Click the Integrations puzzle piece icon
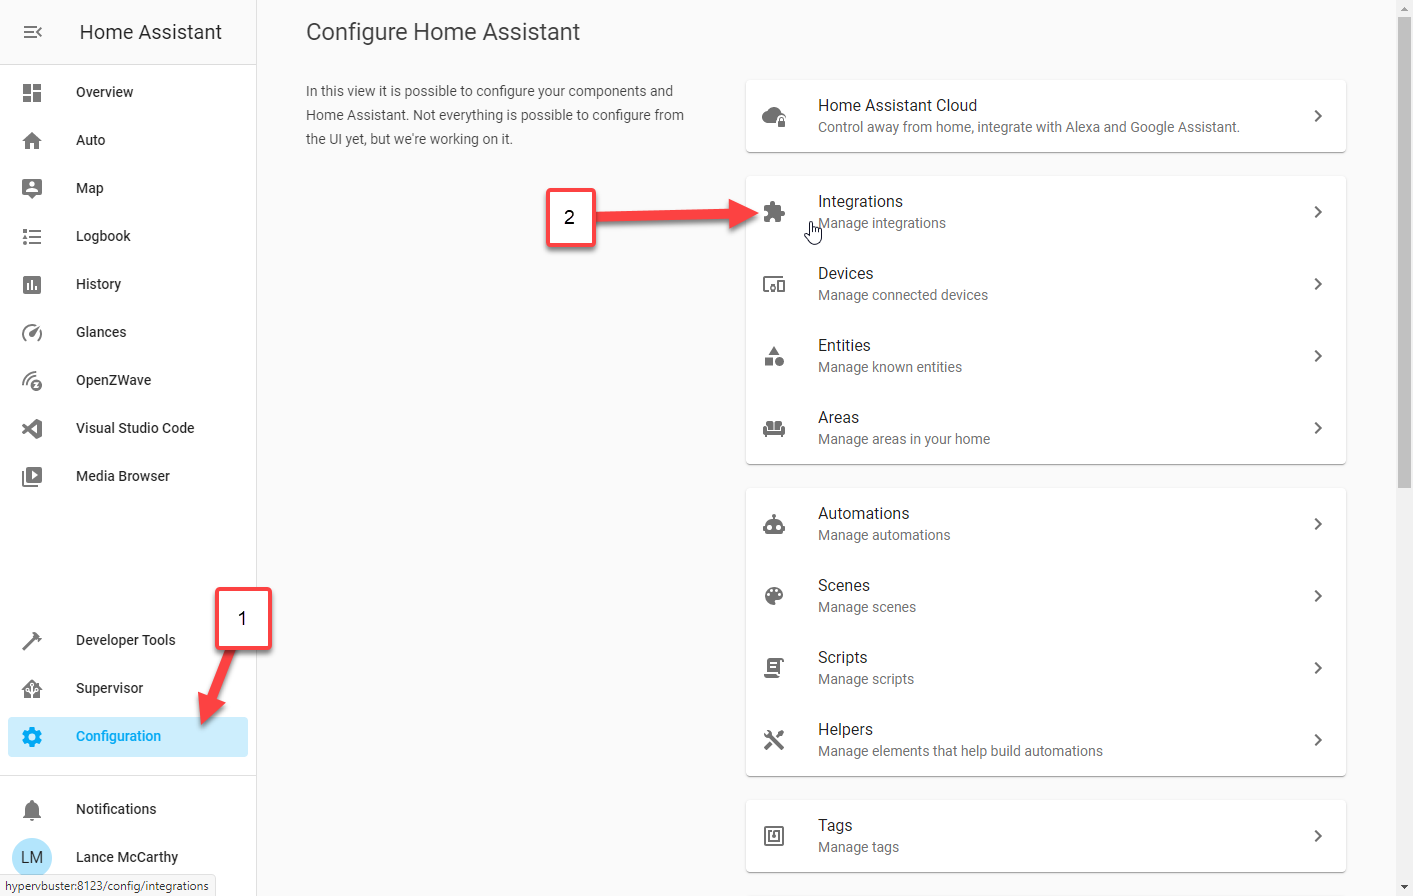 coord(774,212)
